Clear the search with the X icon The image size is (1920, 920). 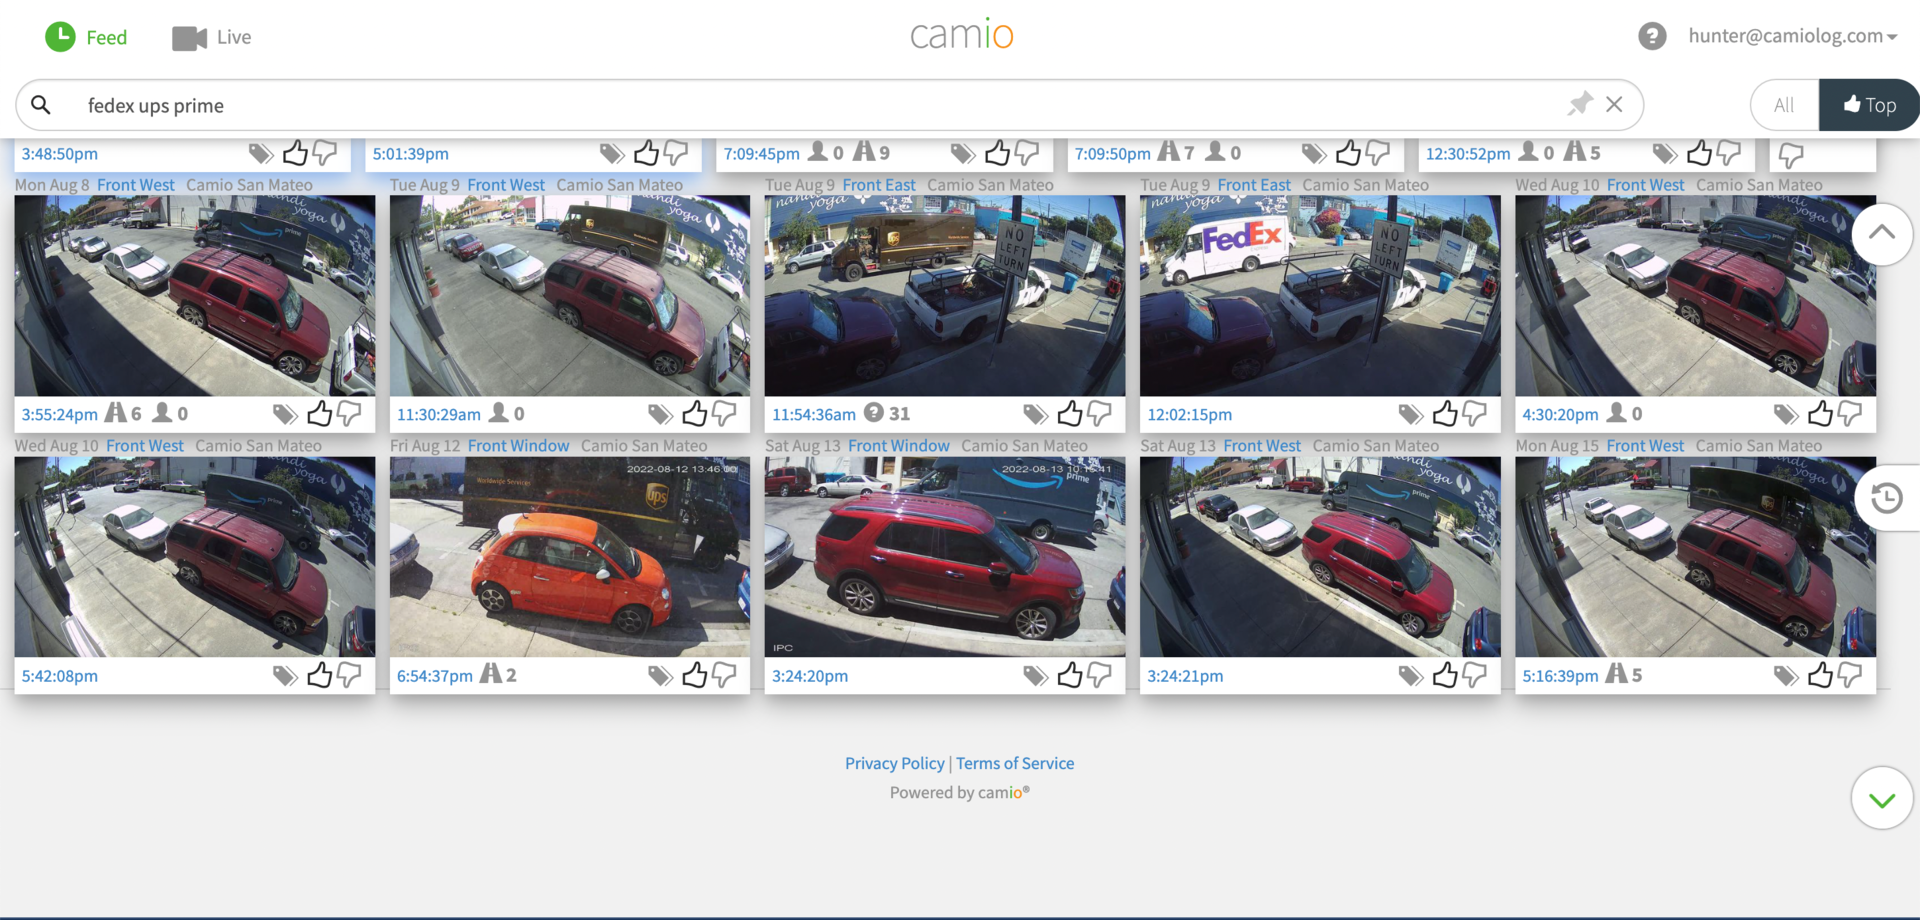coord(1614,104)
